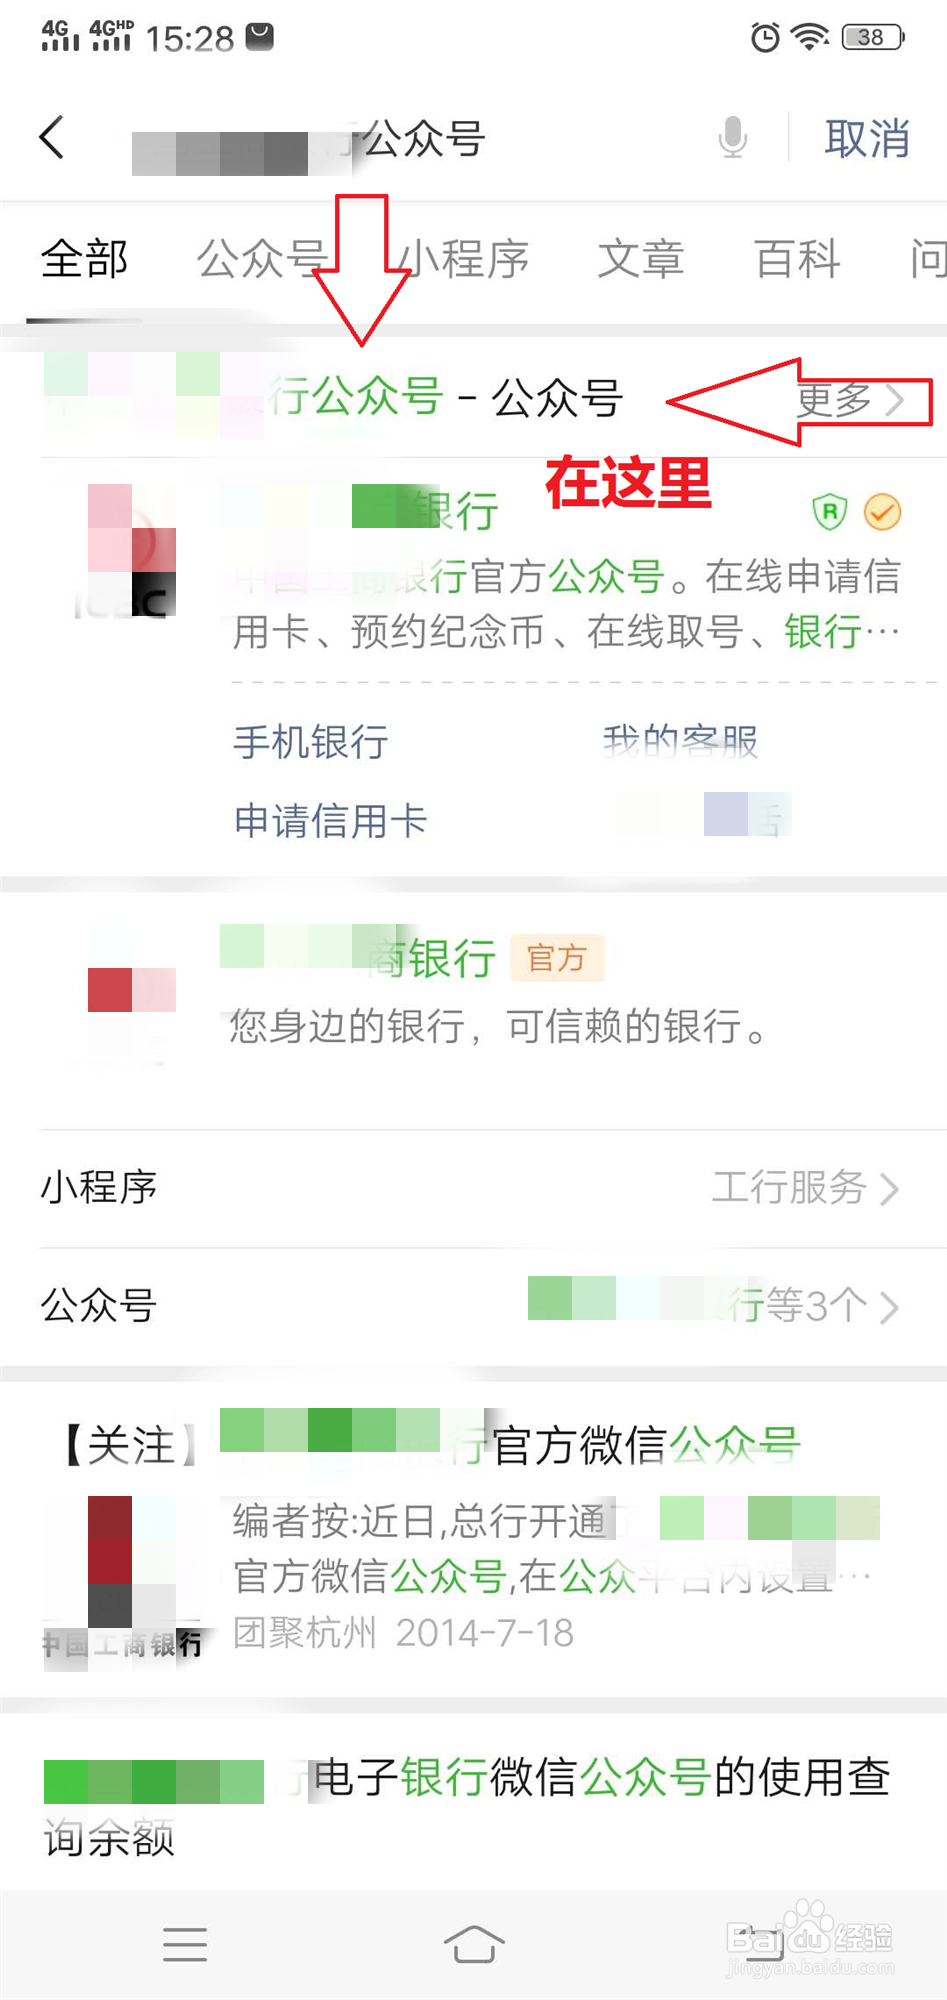Expand 更多 public account results
Viewport: 947px width, 2000px height.
click(x=850, y=401)
